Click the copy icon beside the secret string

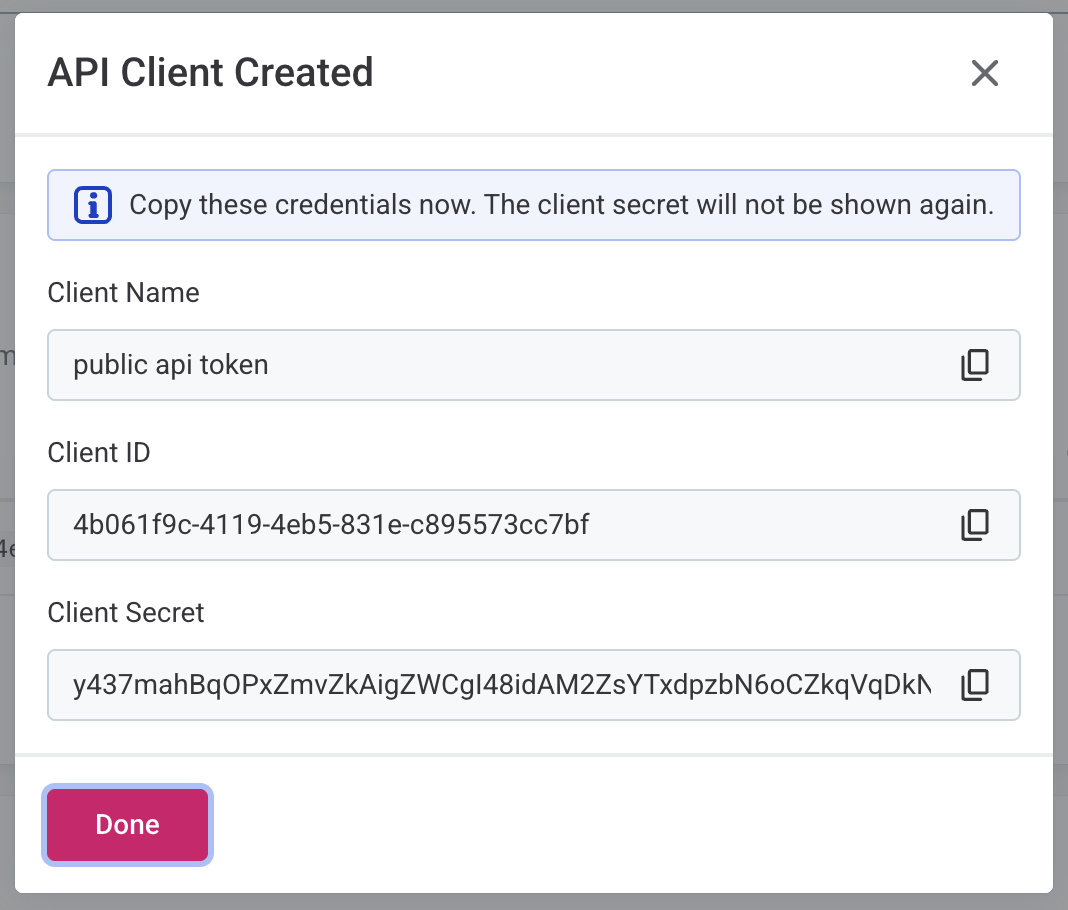975,685
